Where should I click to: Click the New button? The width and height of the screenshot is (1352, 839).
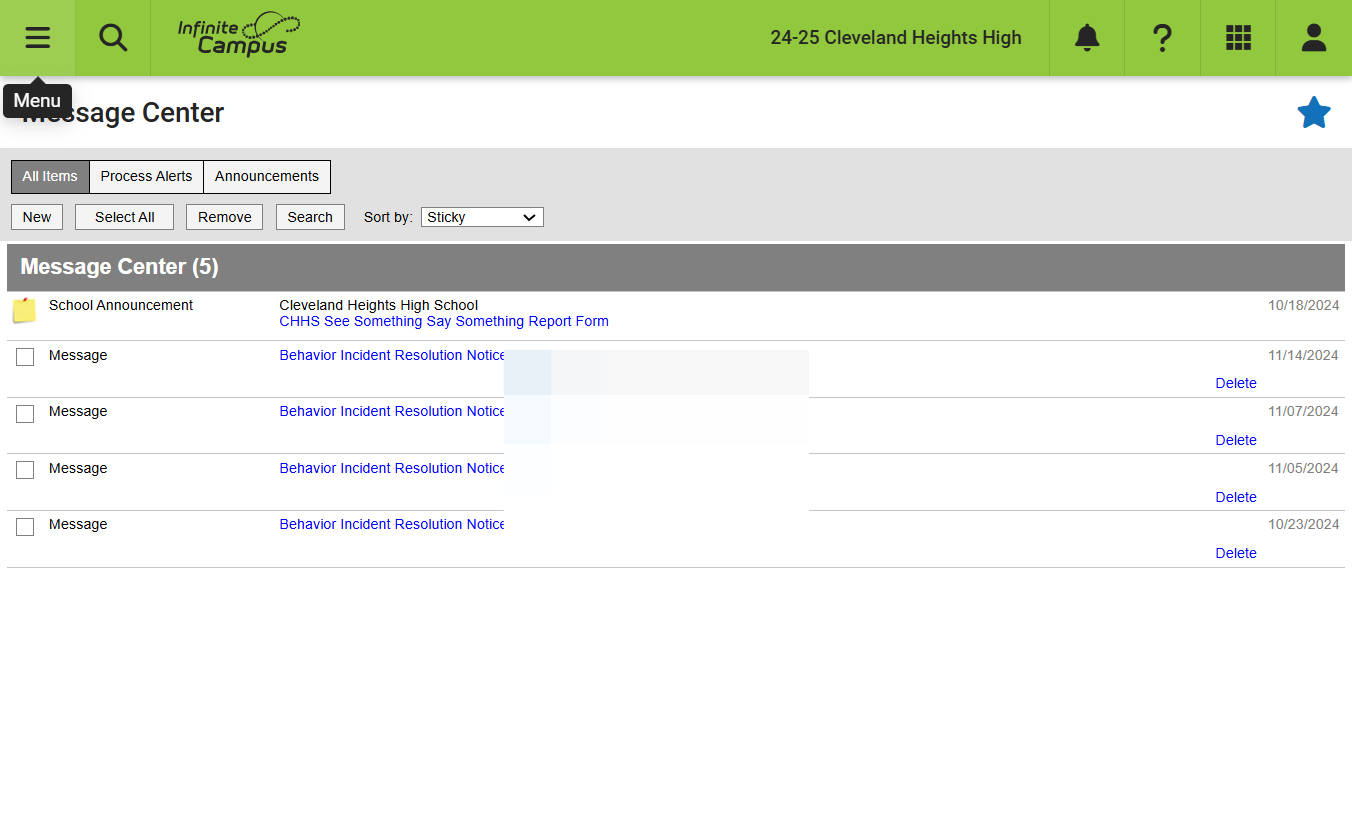point(37,217)
